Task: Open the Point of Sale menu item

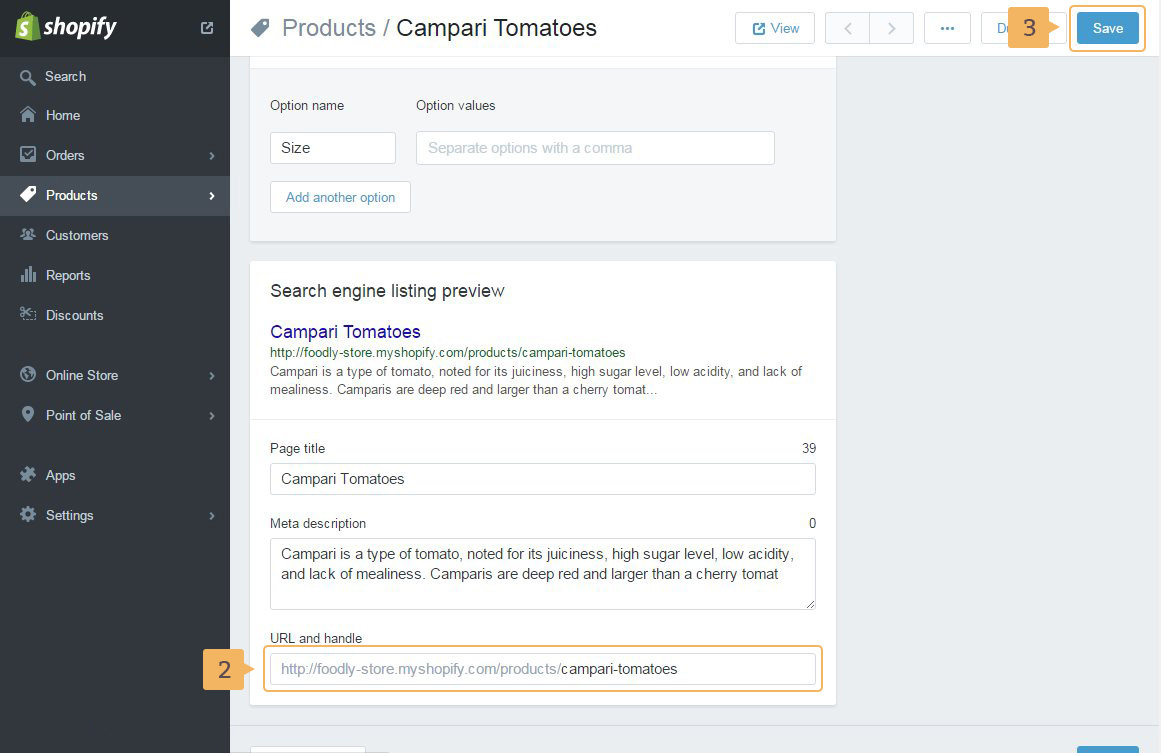Action: pos(83,415)
